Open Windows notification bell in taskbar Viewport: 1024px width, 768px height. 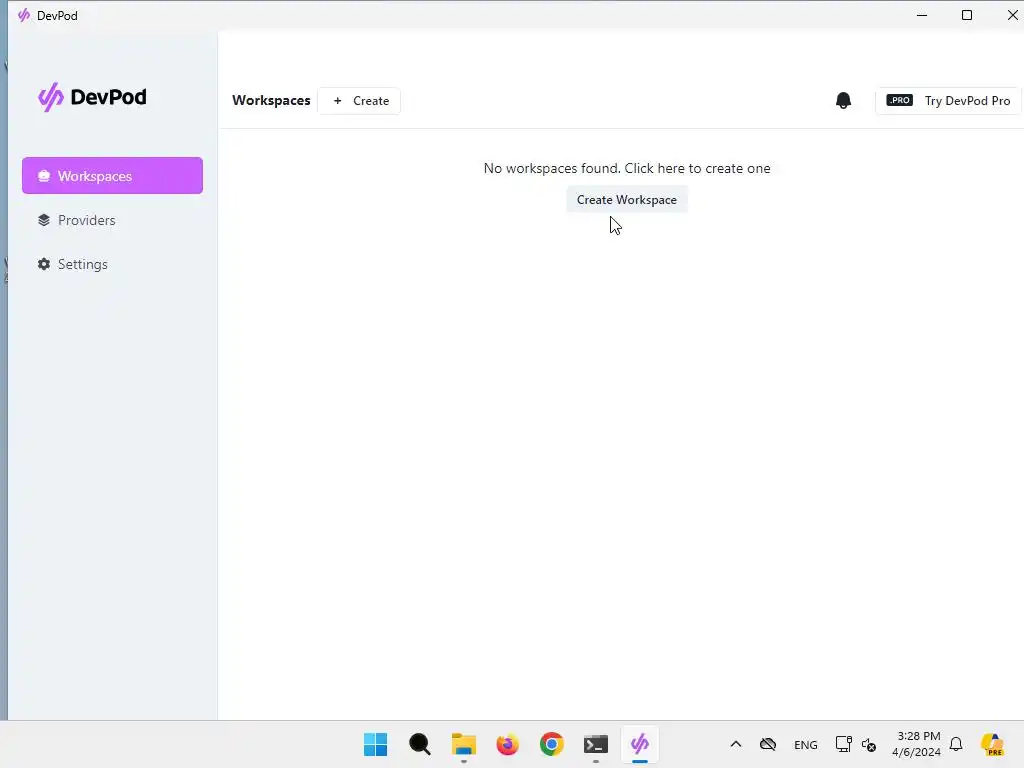point(956,744)
